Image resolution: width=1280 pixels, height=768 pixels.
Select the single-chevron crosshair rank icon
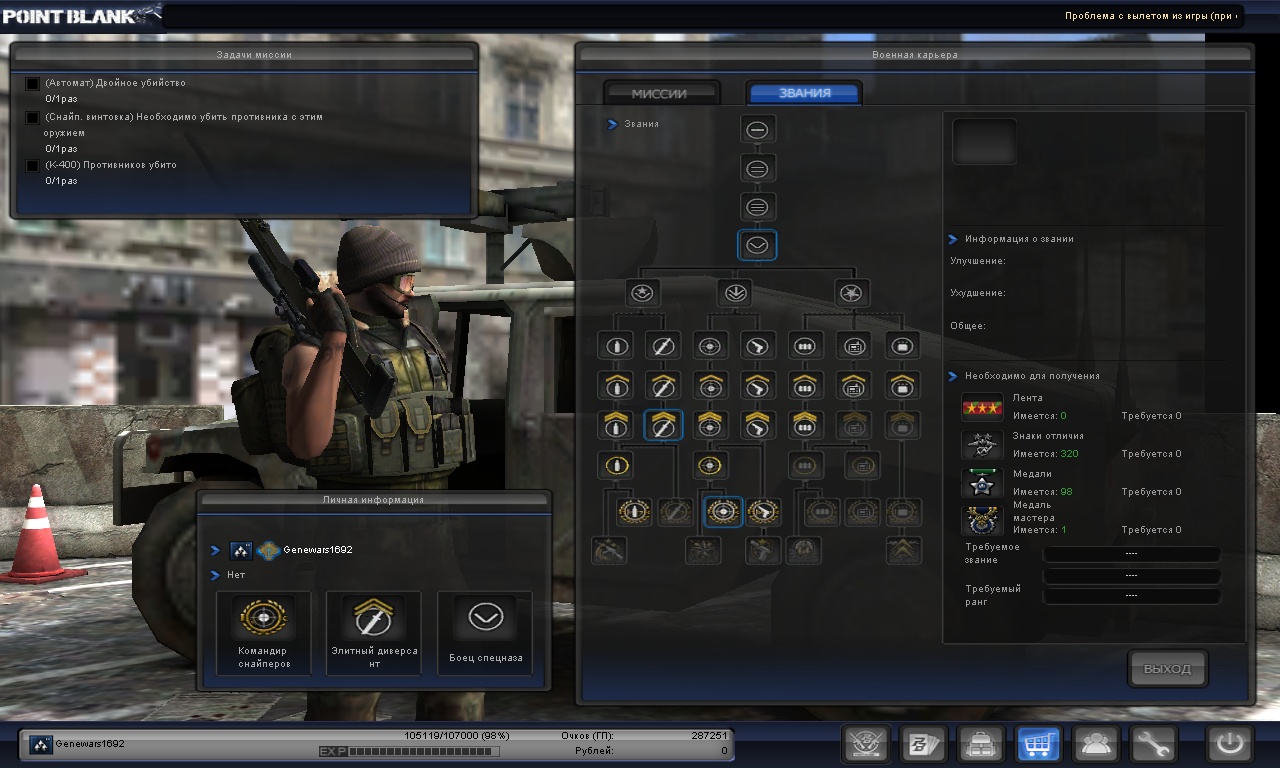tap(711, 386)
